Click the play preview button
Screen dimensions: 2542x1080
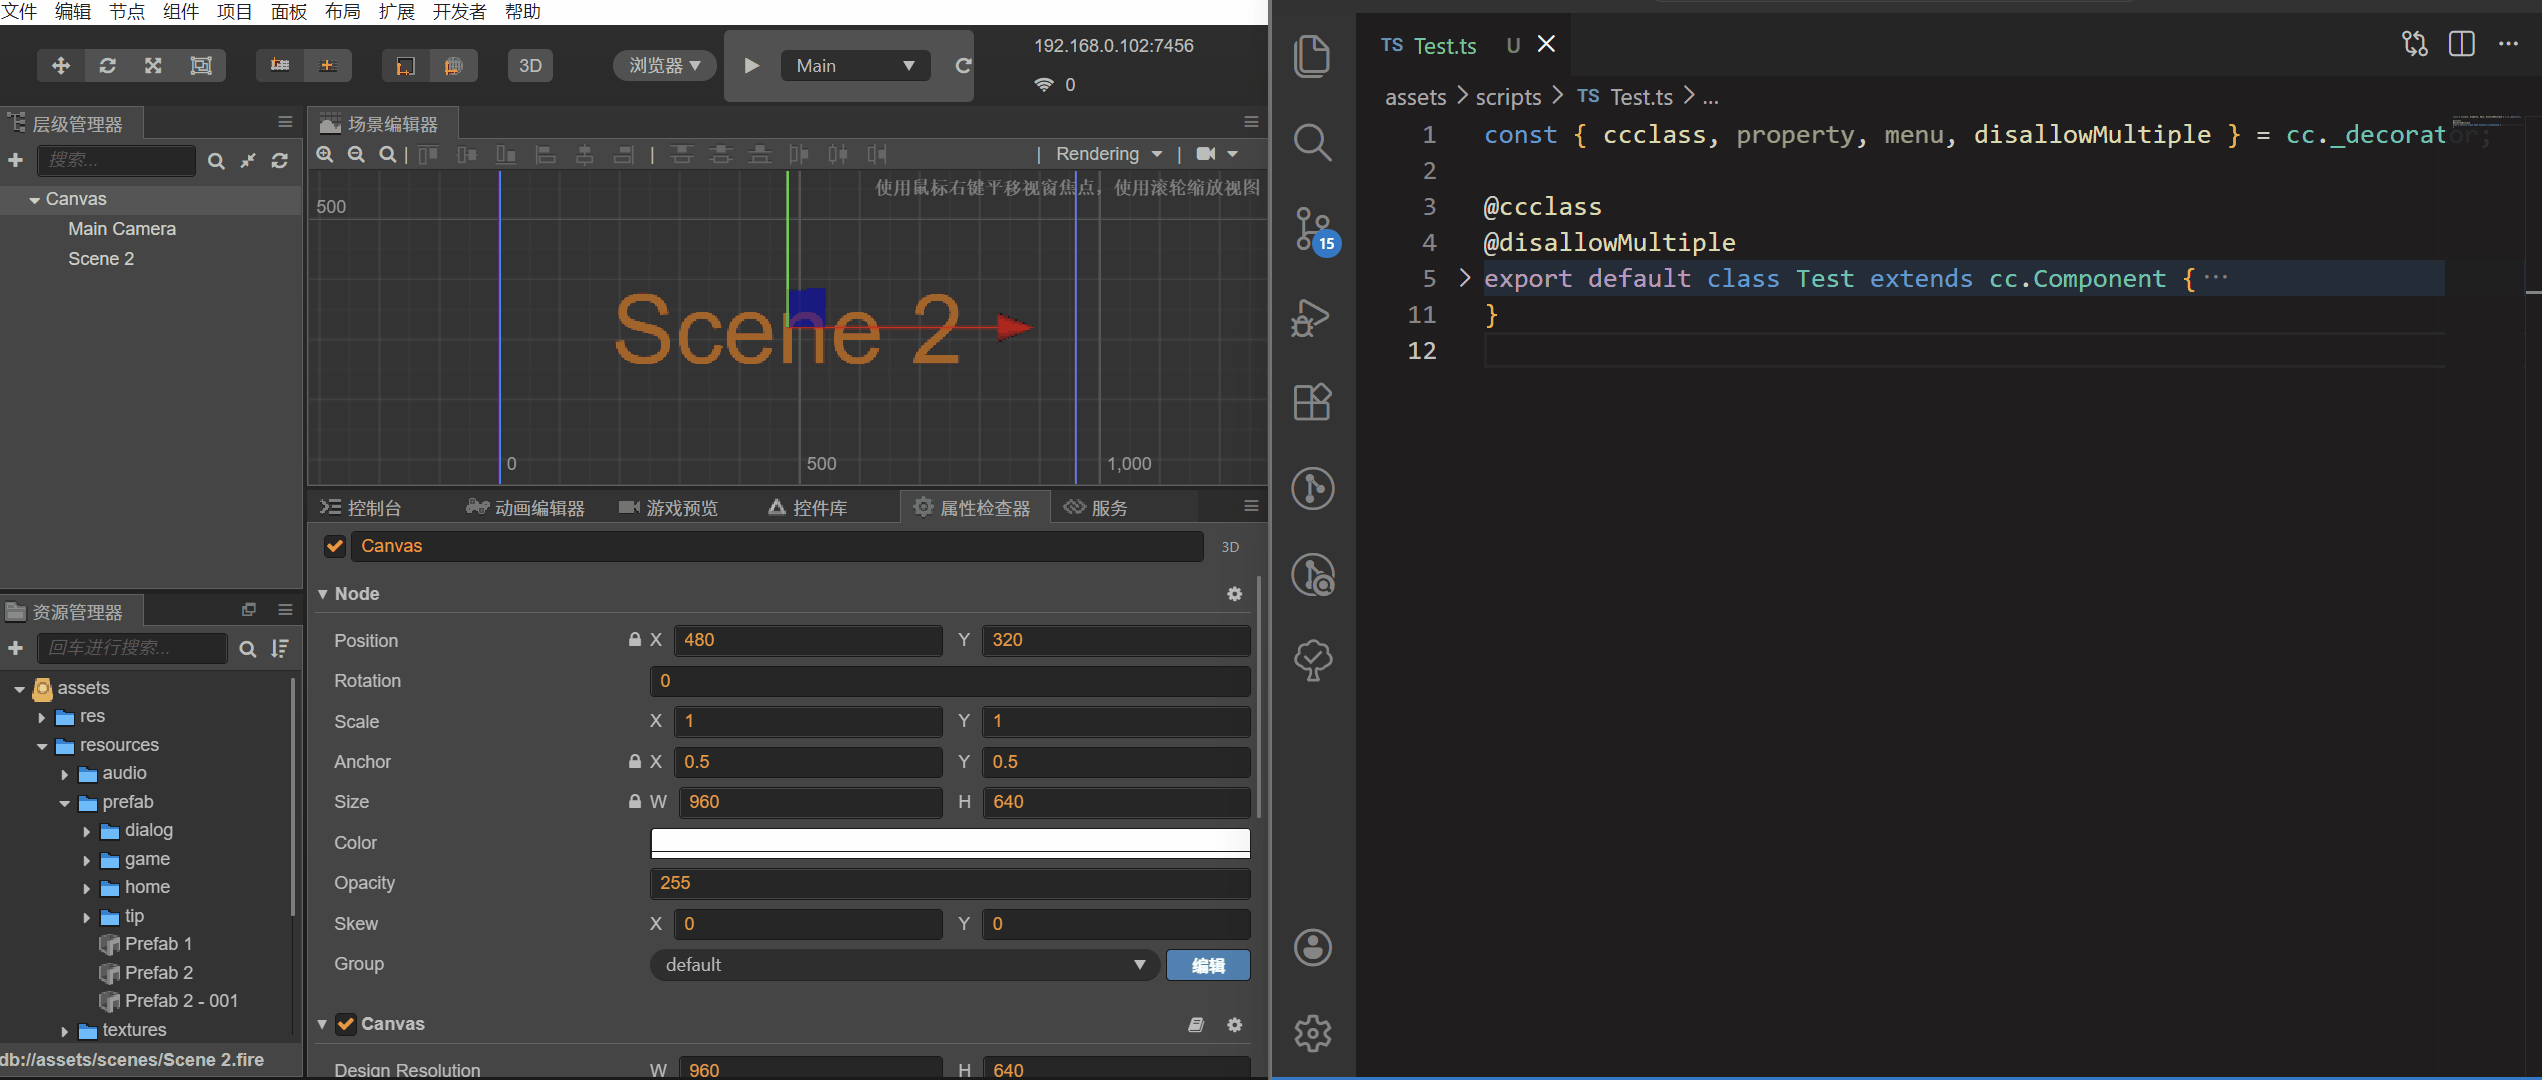[x=752, y=66]
